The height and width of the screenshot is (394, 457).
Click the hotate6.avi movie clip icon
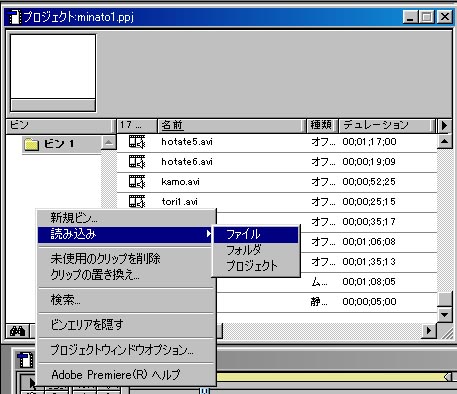137,162
